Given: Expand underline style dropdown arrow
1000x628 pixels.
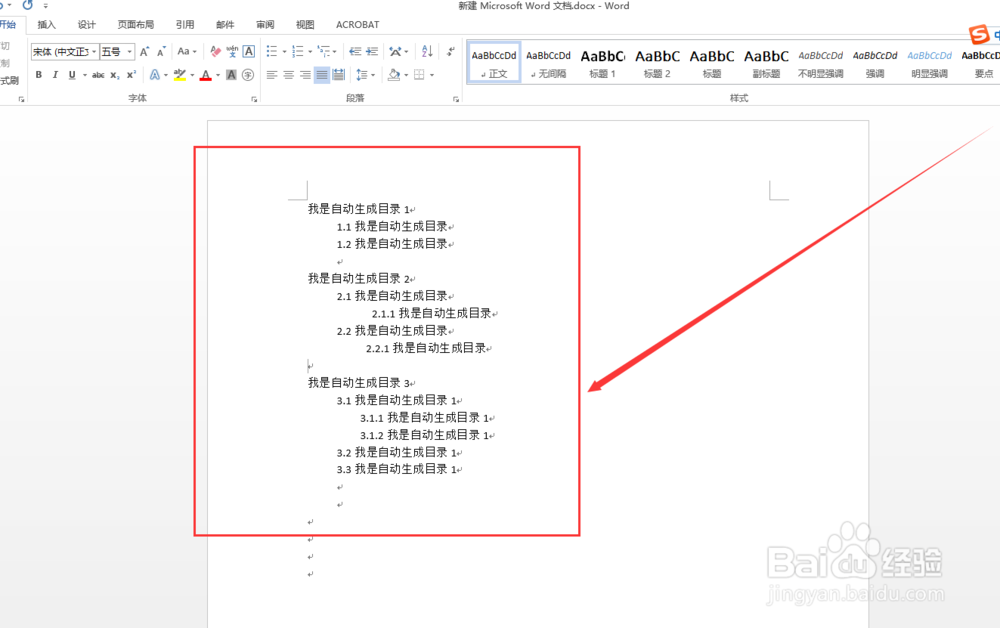Looking at the screenshot, I should [84, 75].
